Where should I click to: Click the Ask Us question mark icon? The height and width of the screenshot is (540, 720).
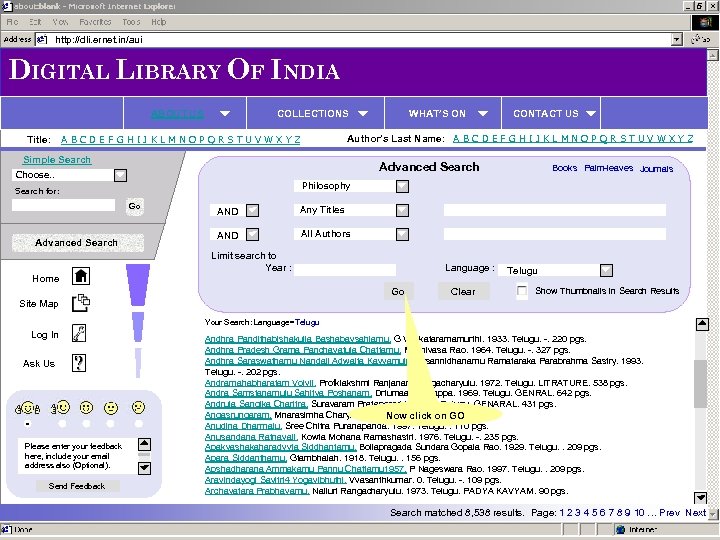(79, 363)
